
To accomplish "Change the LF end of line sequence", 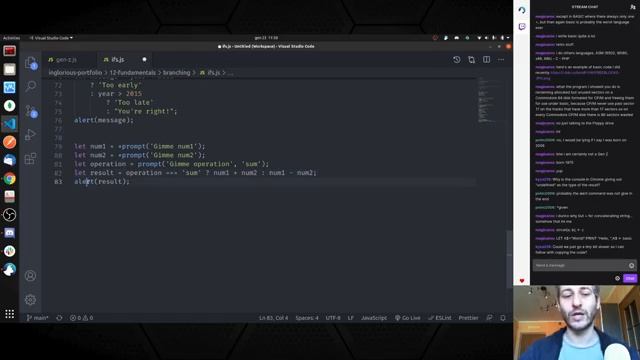I will click(351, 318).
